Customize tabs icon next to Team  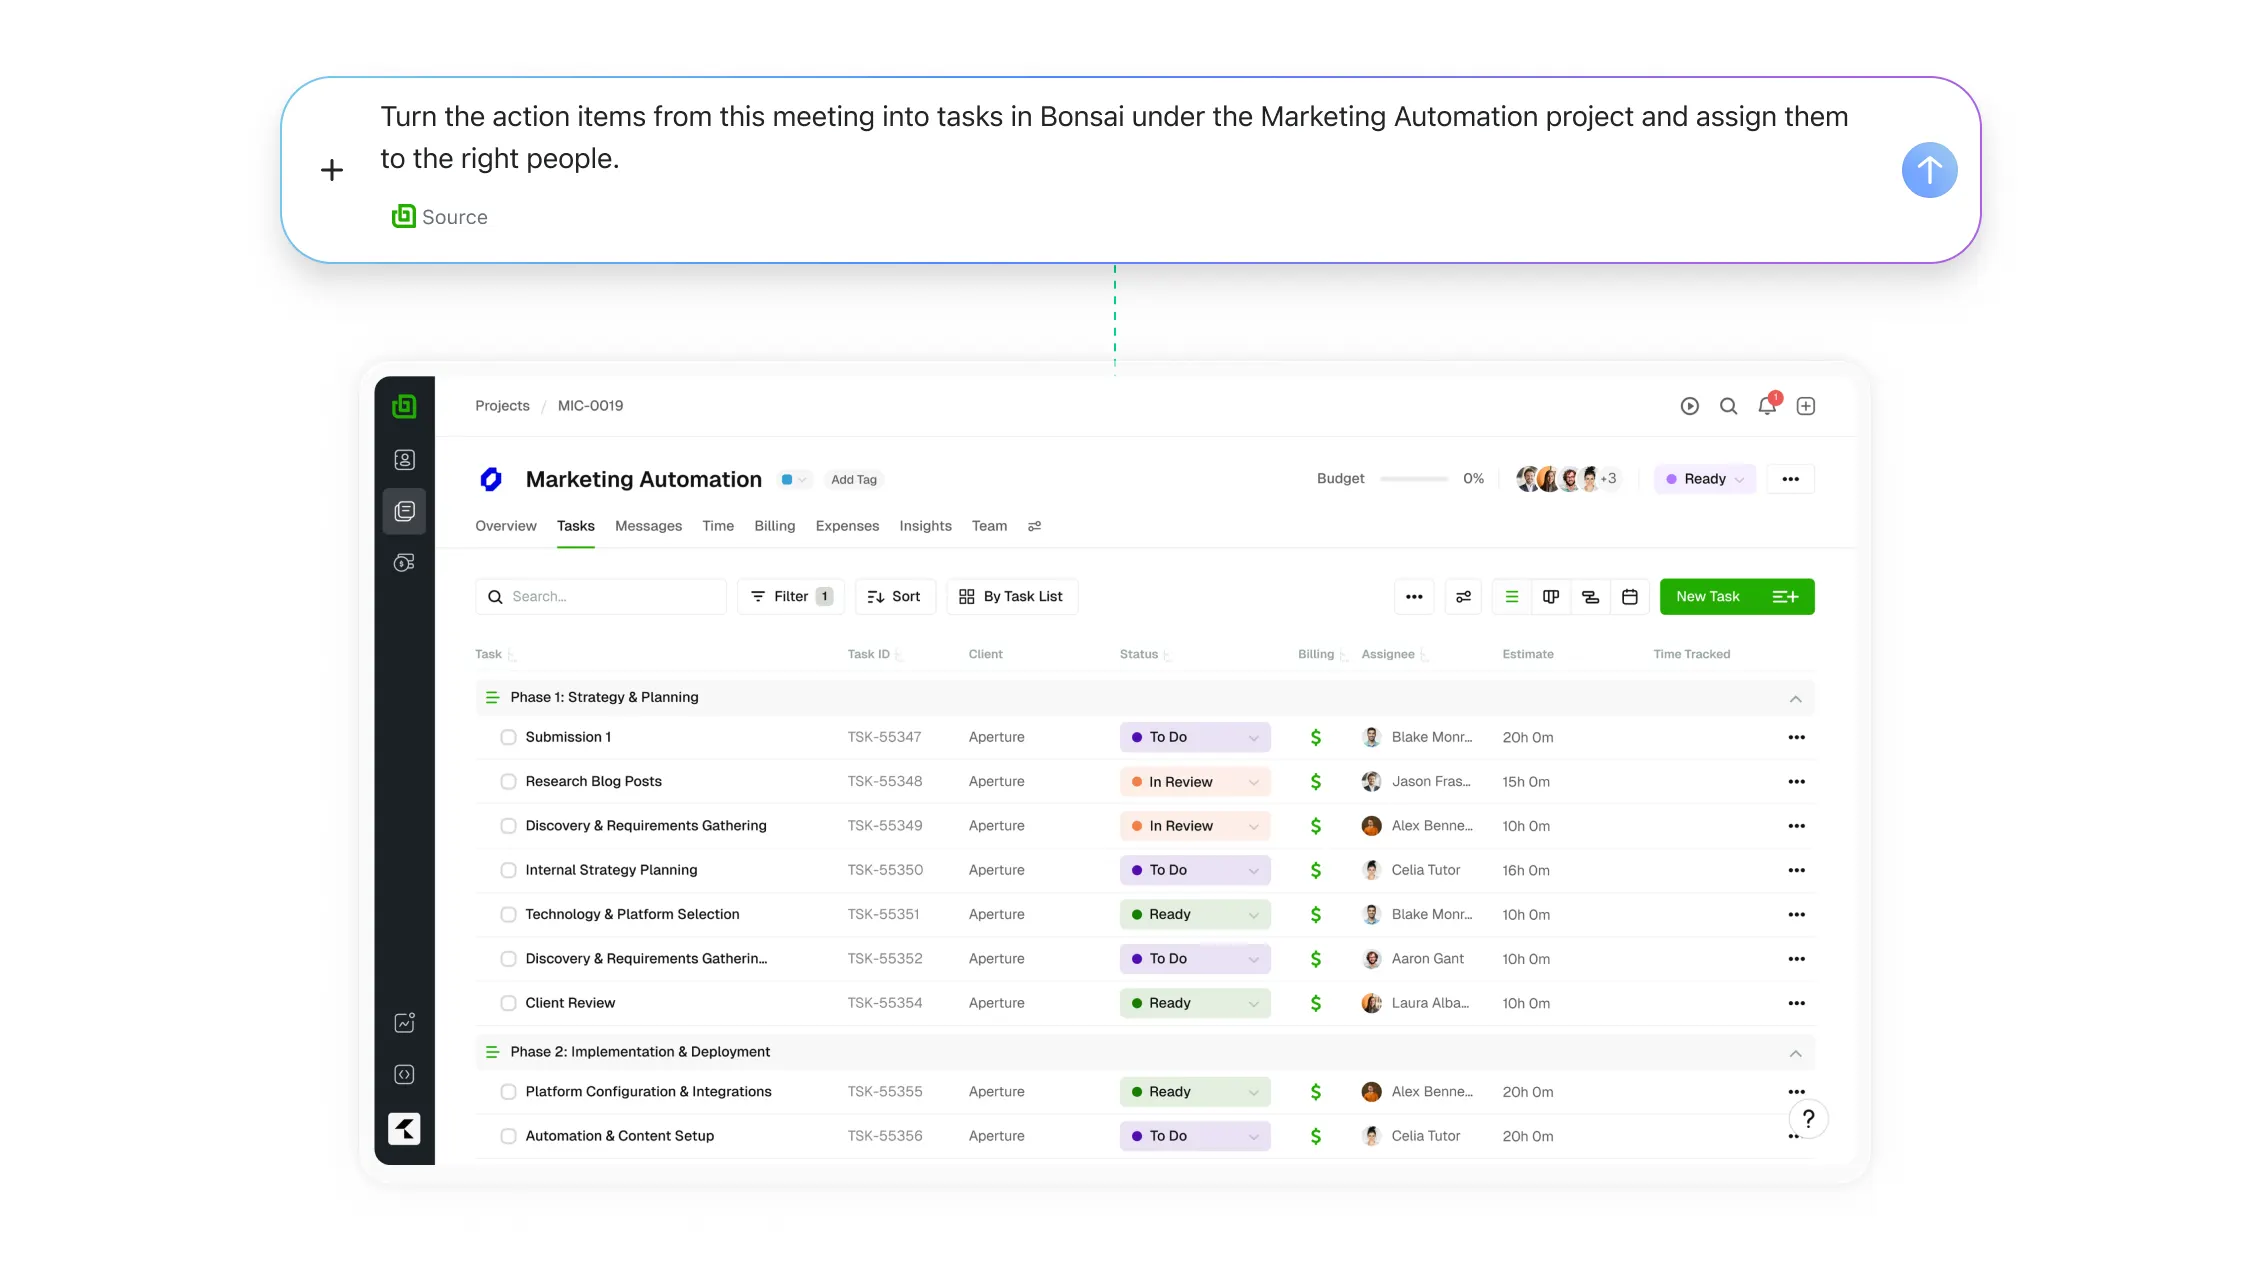pyautogui.click(x=1035, y=526)
